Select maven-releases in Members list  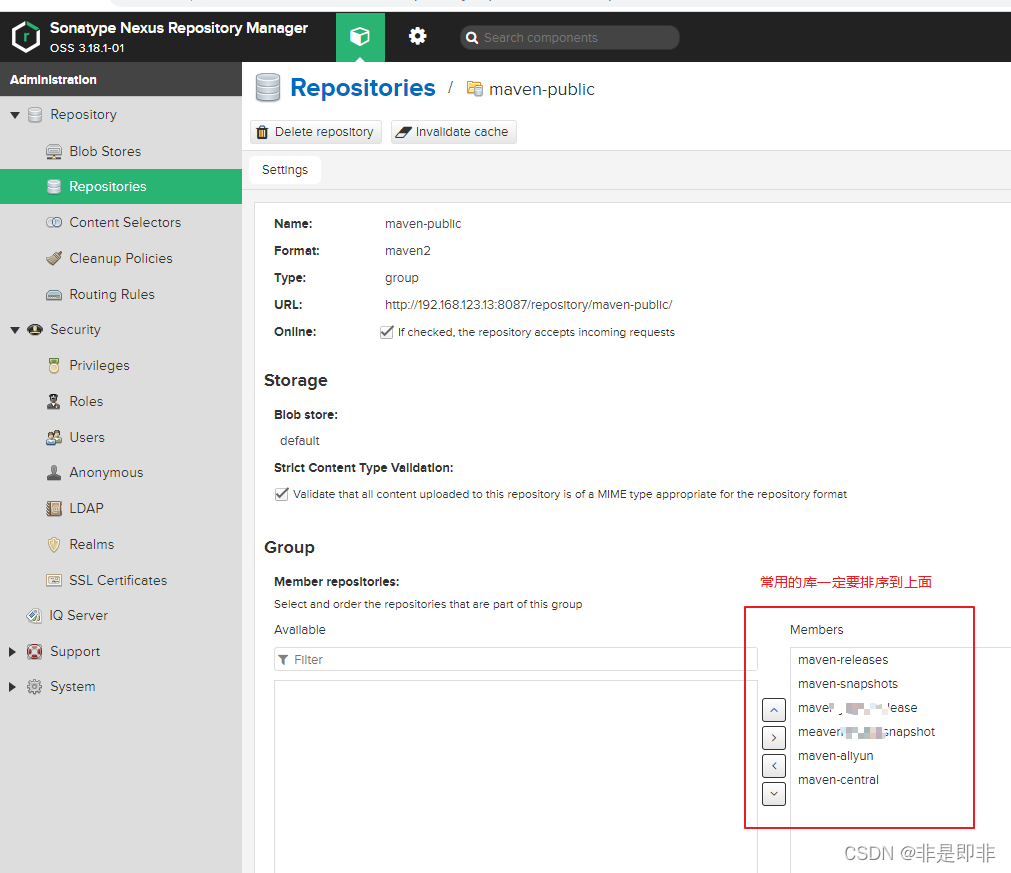[843, 660]
